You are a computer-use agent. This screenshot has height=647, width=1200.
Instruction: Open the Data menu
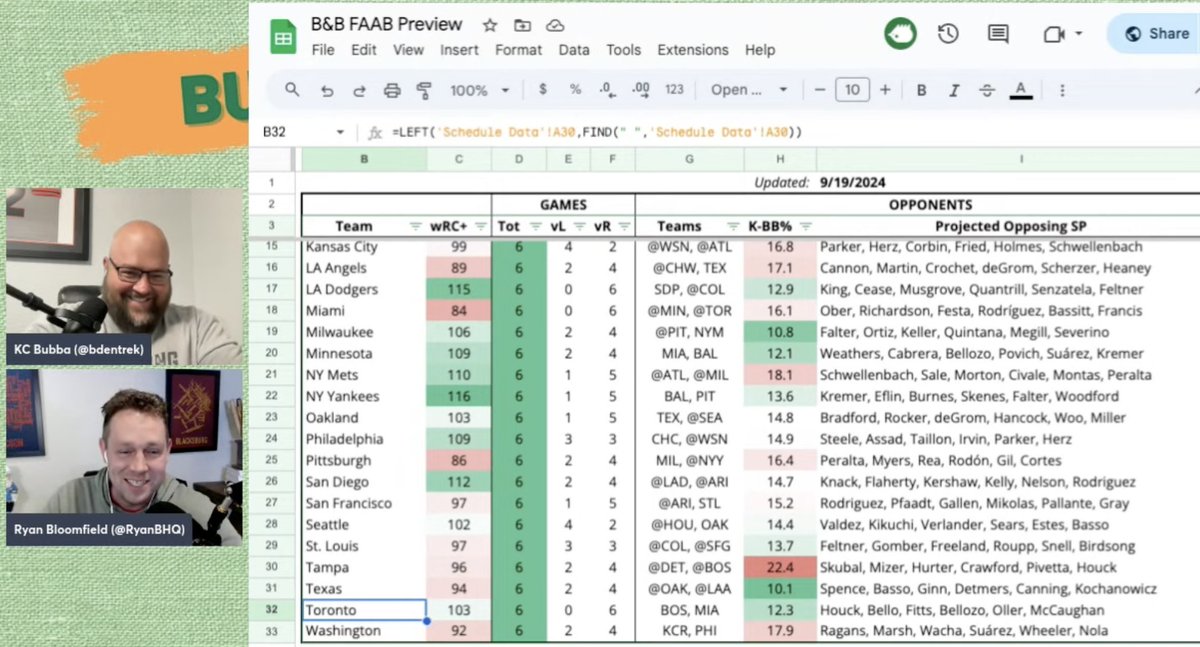pos(574,50)
